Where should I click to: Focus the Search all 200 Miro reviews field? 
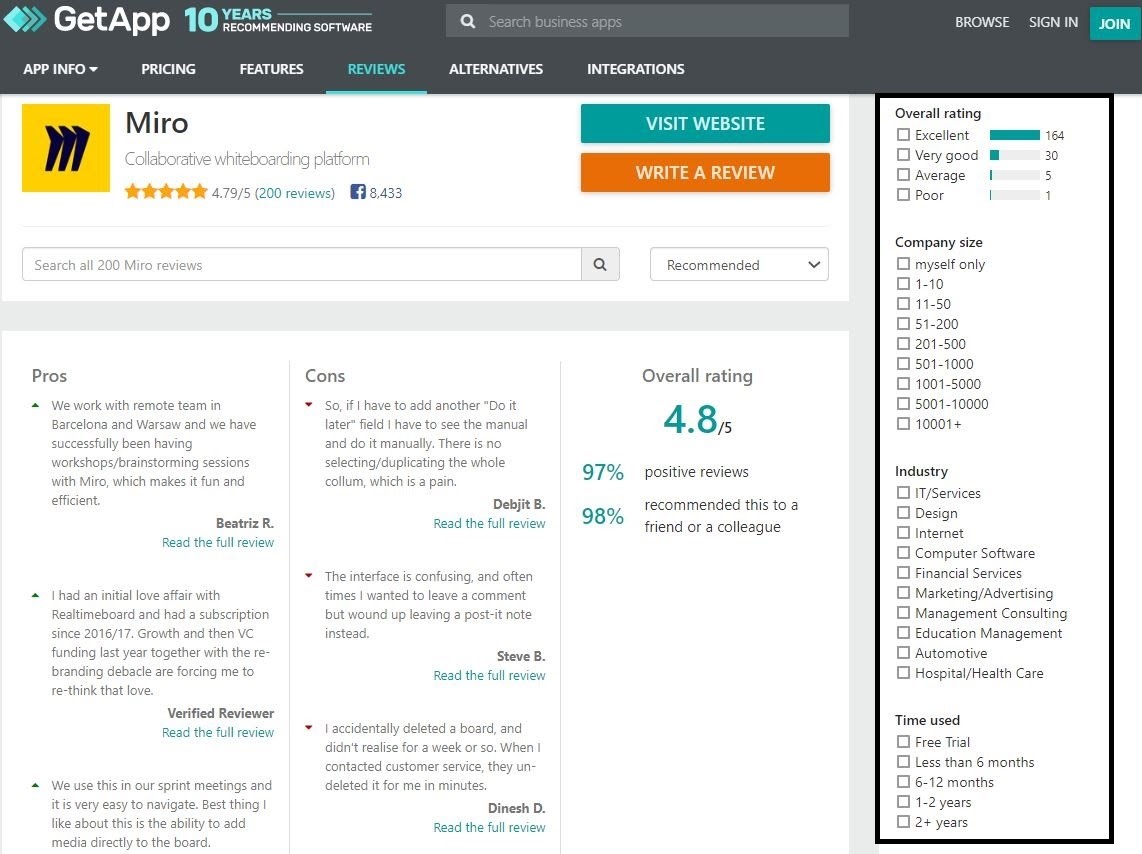point(302,264)
